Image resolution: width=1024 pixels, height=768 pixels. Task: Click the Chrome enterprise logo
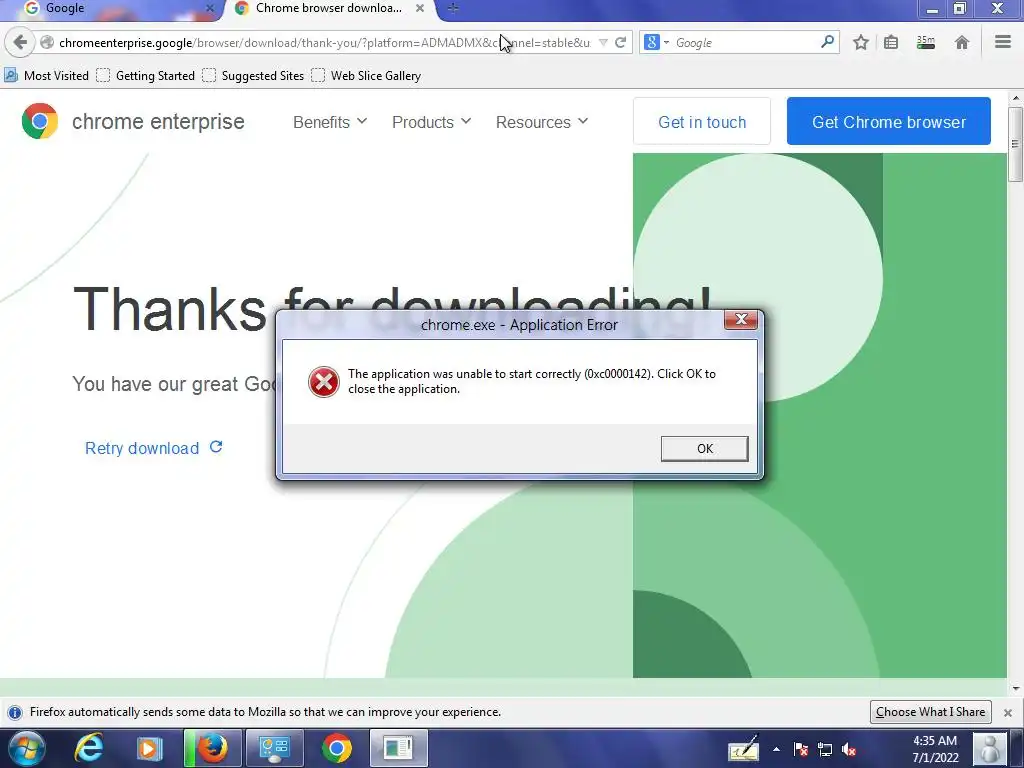coord(133,121)
